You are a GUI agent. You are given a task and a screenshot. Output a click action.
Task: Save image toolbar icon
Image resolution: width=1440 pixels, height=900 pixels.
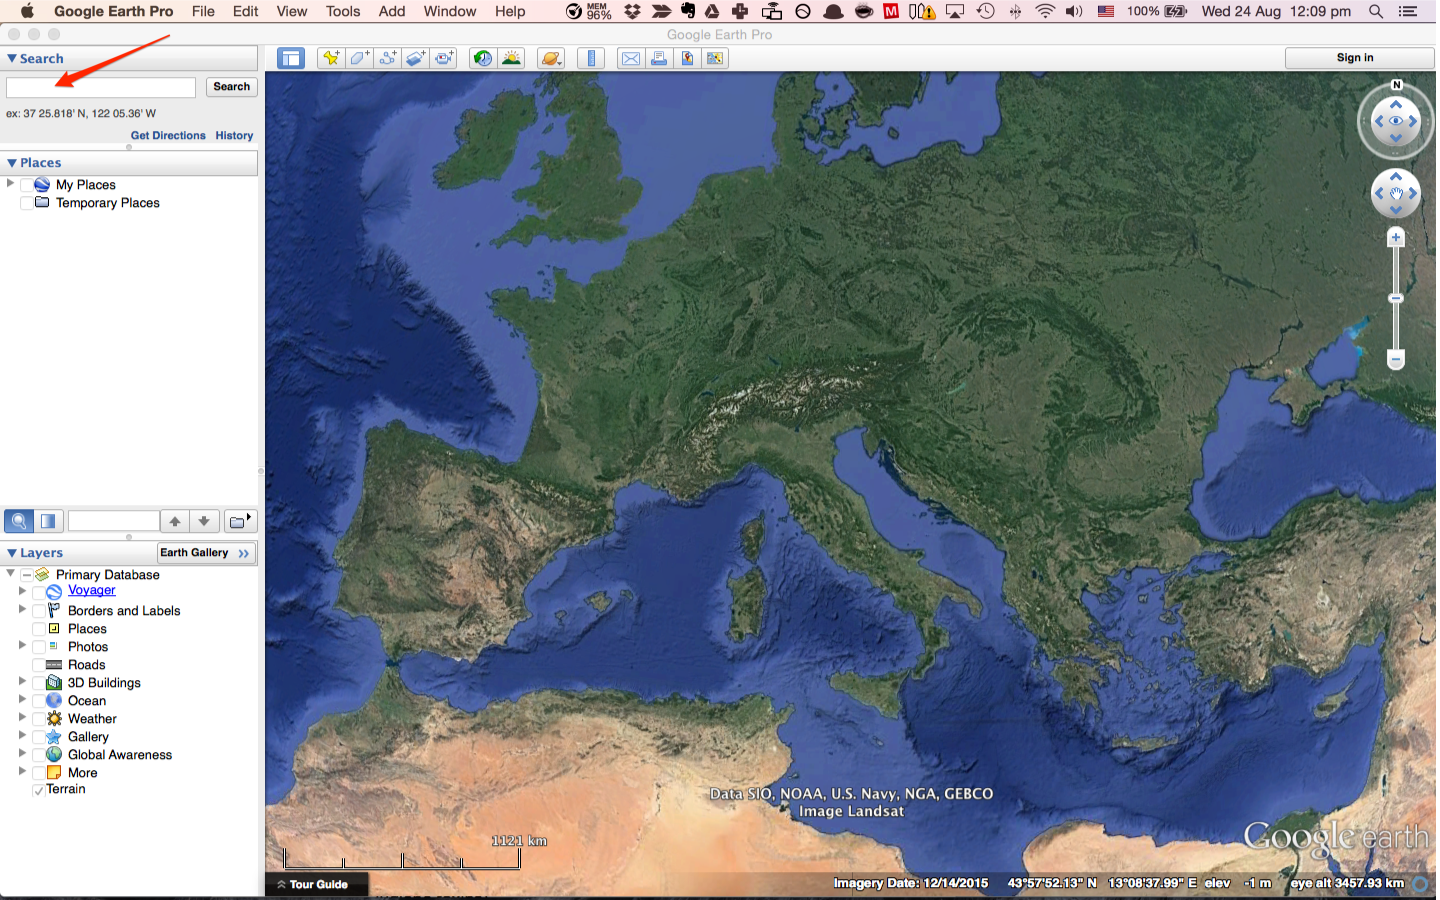[x=687, y=58]
